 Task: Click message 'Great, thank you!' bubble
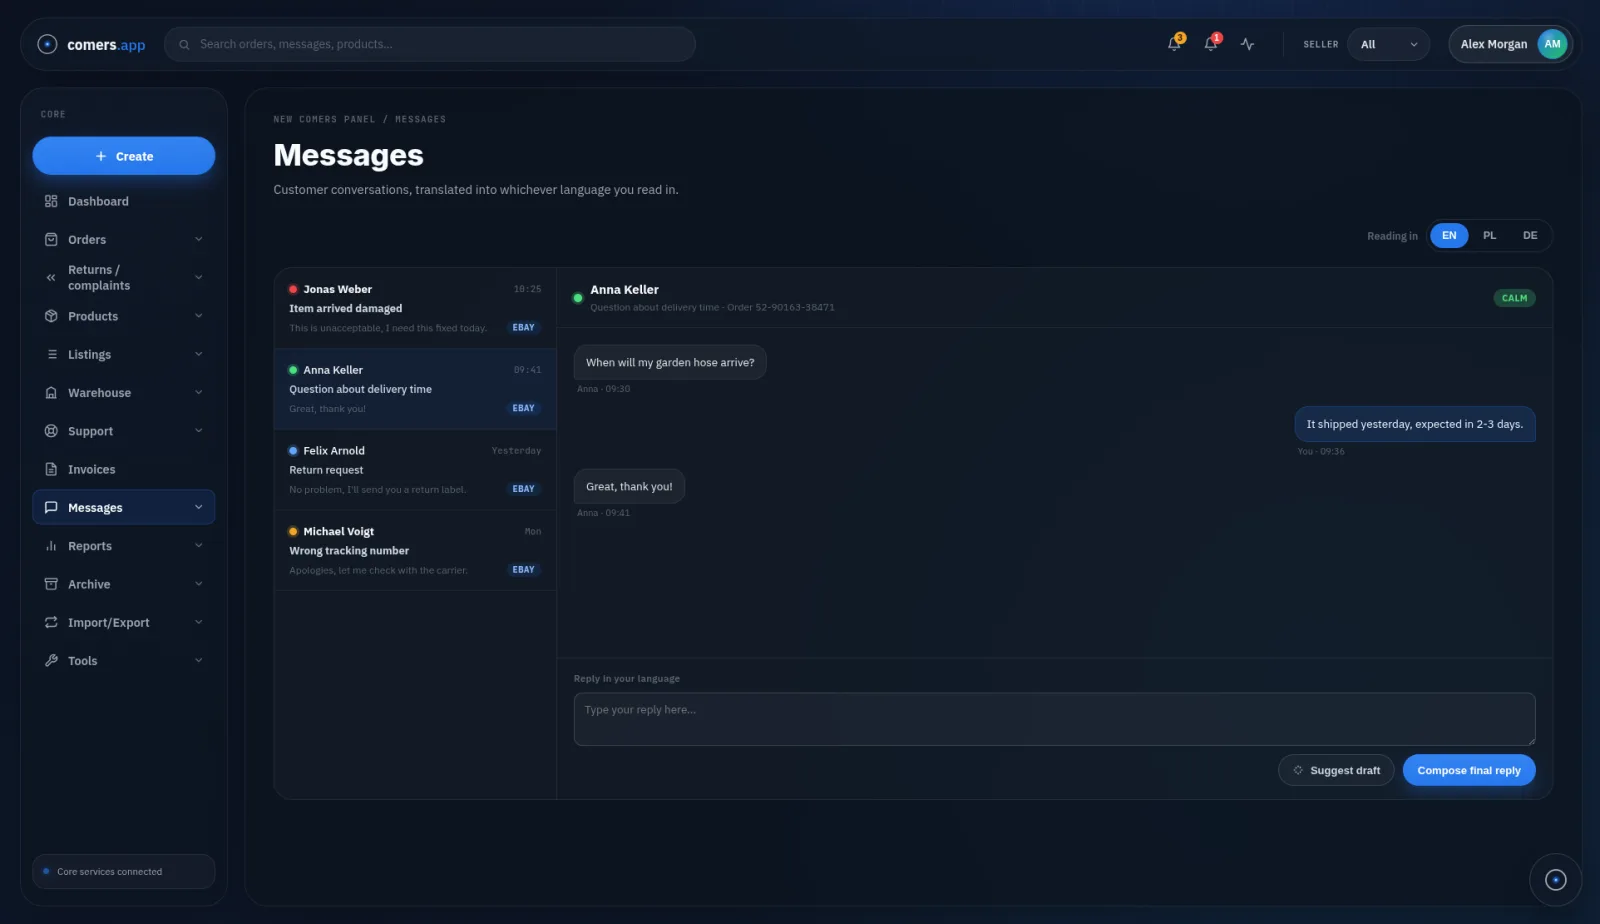(629, 486)
